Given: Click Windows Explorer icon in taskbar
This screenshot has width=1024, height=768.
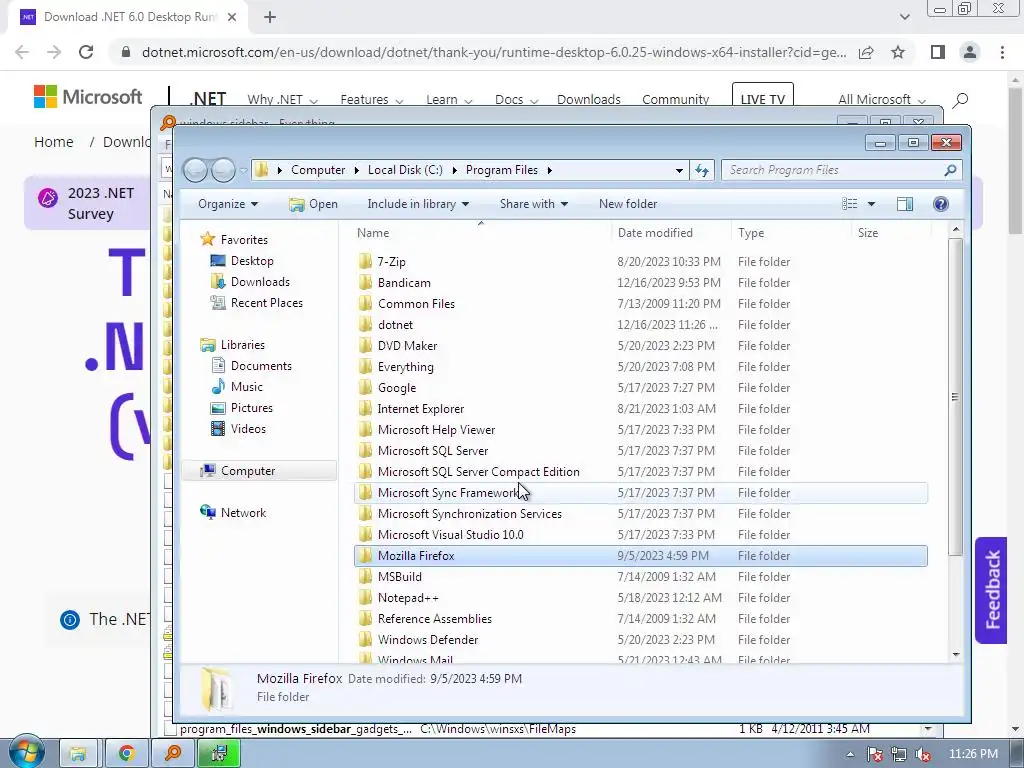Looking at the screenshot, I should pos(78,754).
